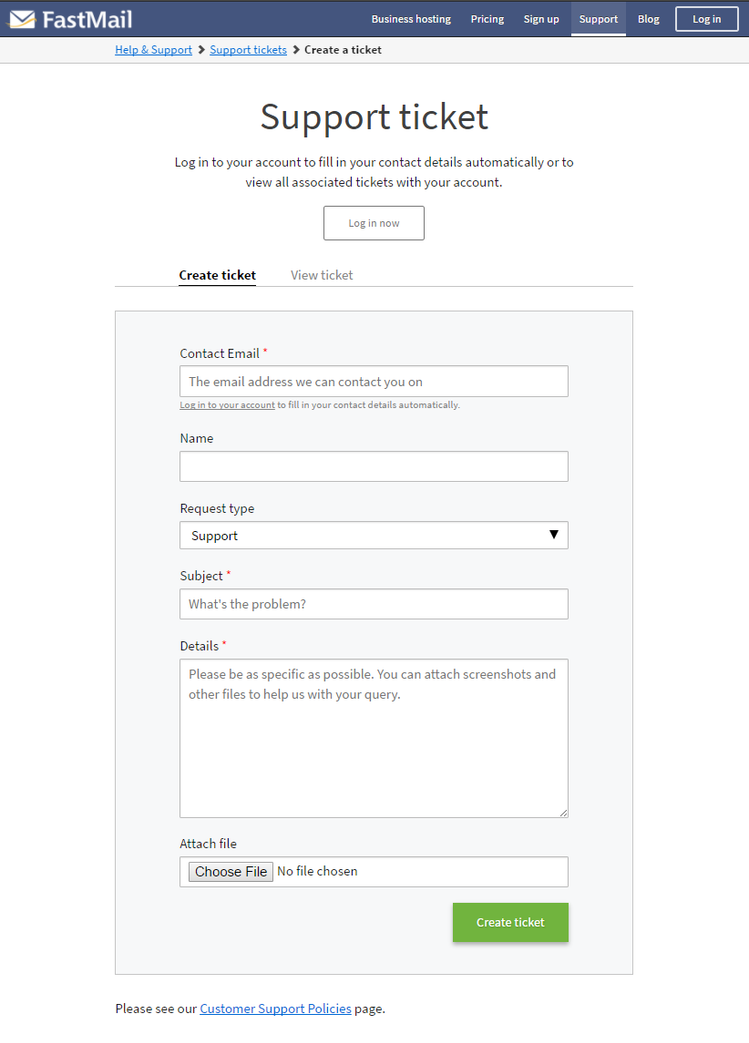749x1043 pixels.
Task: Go to the Pricing page
Action: click(487, 19)
